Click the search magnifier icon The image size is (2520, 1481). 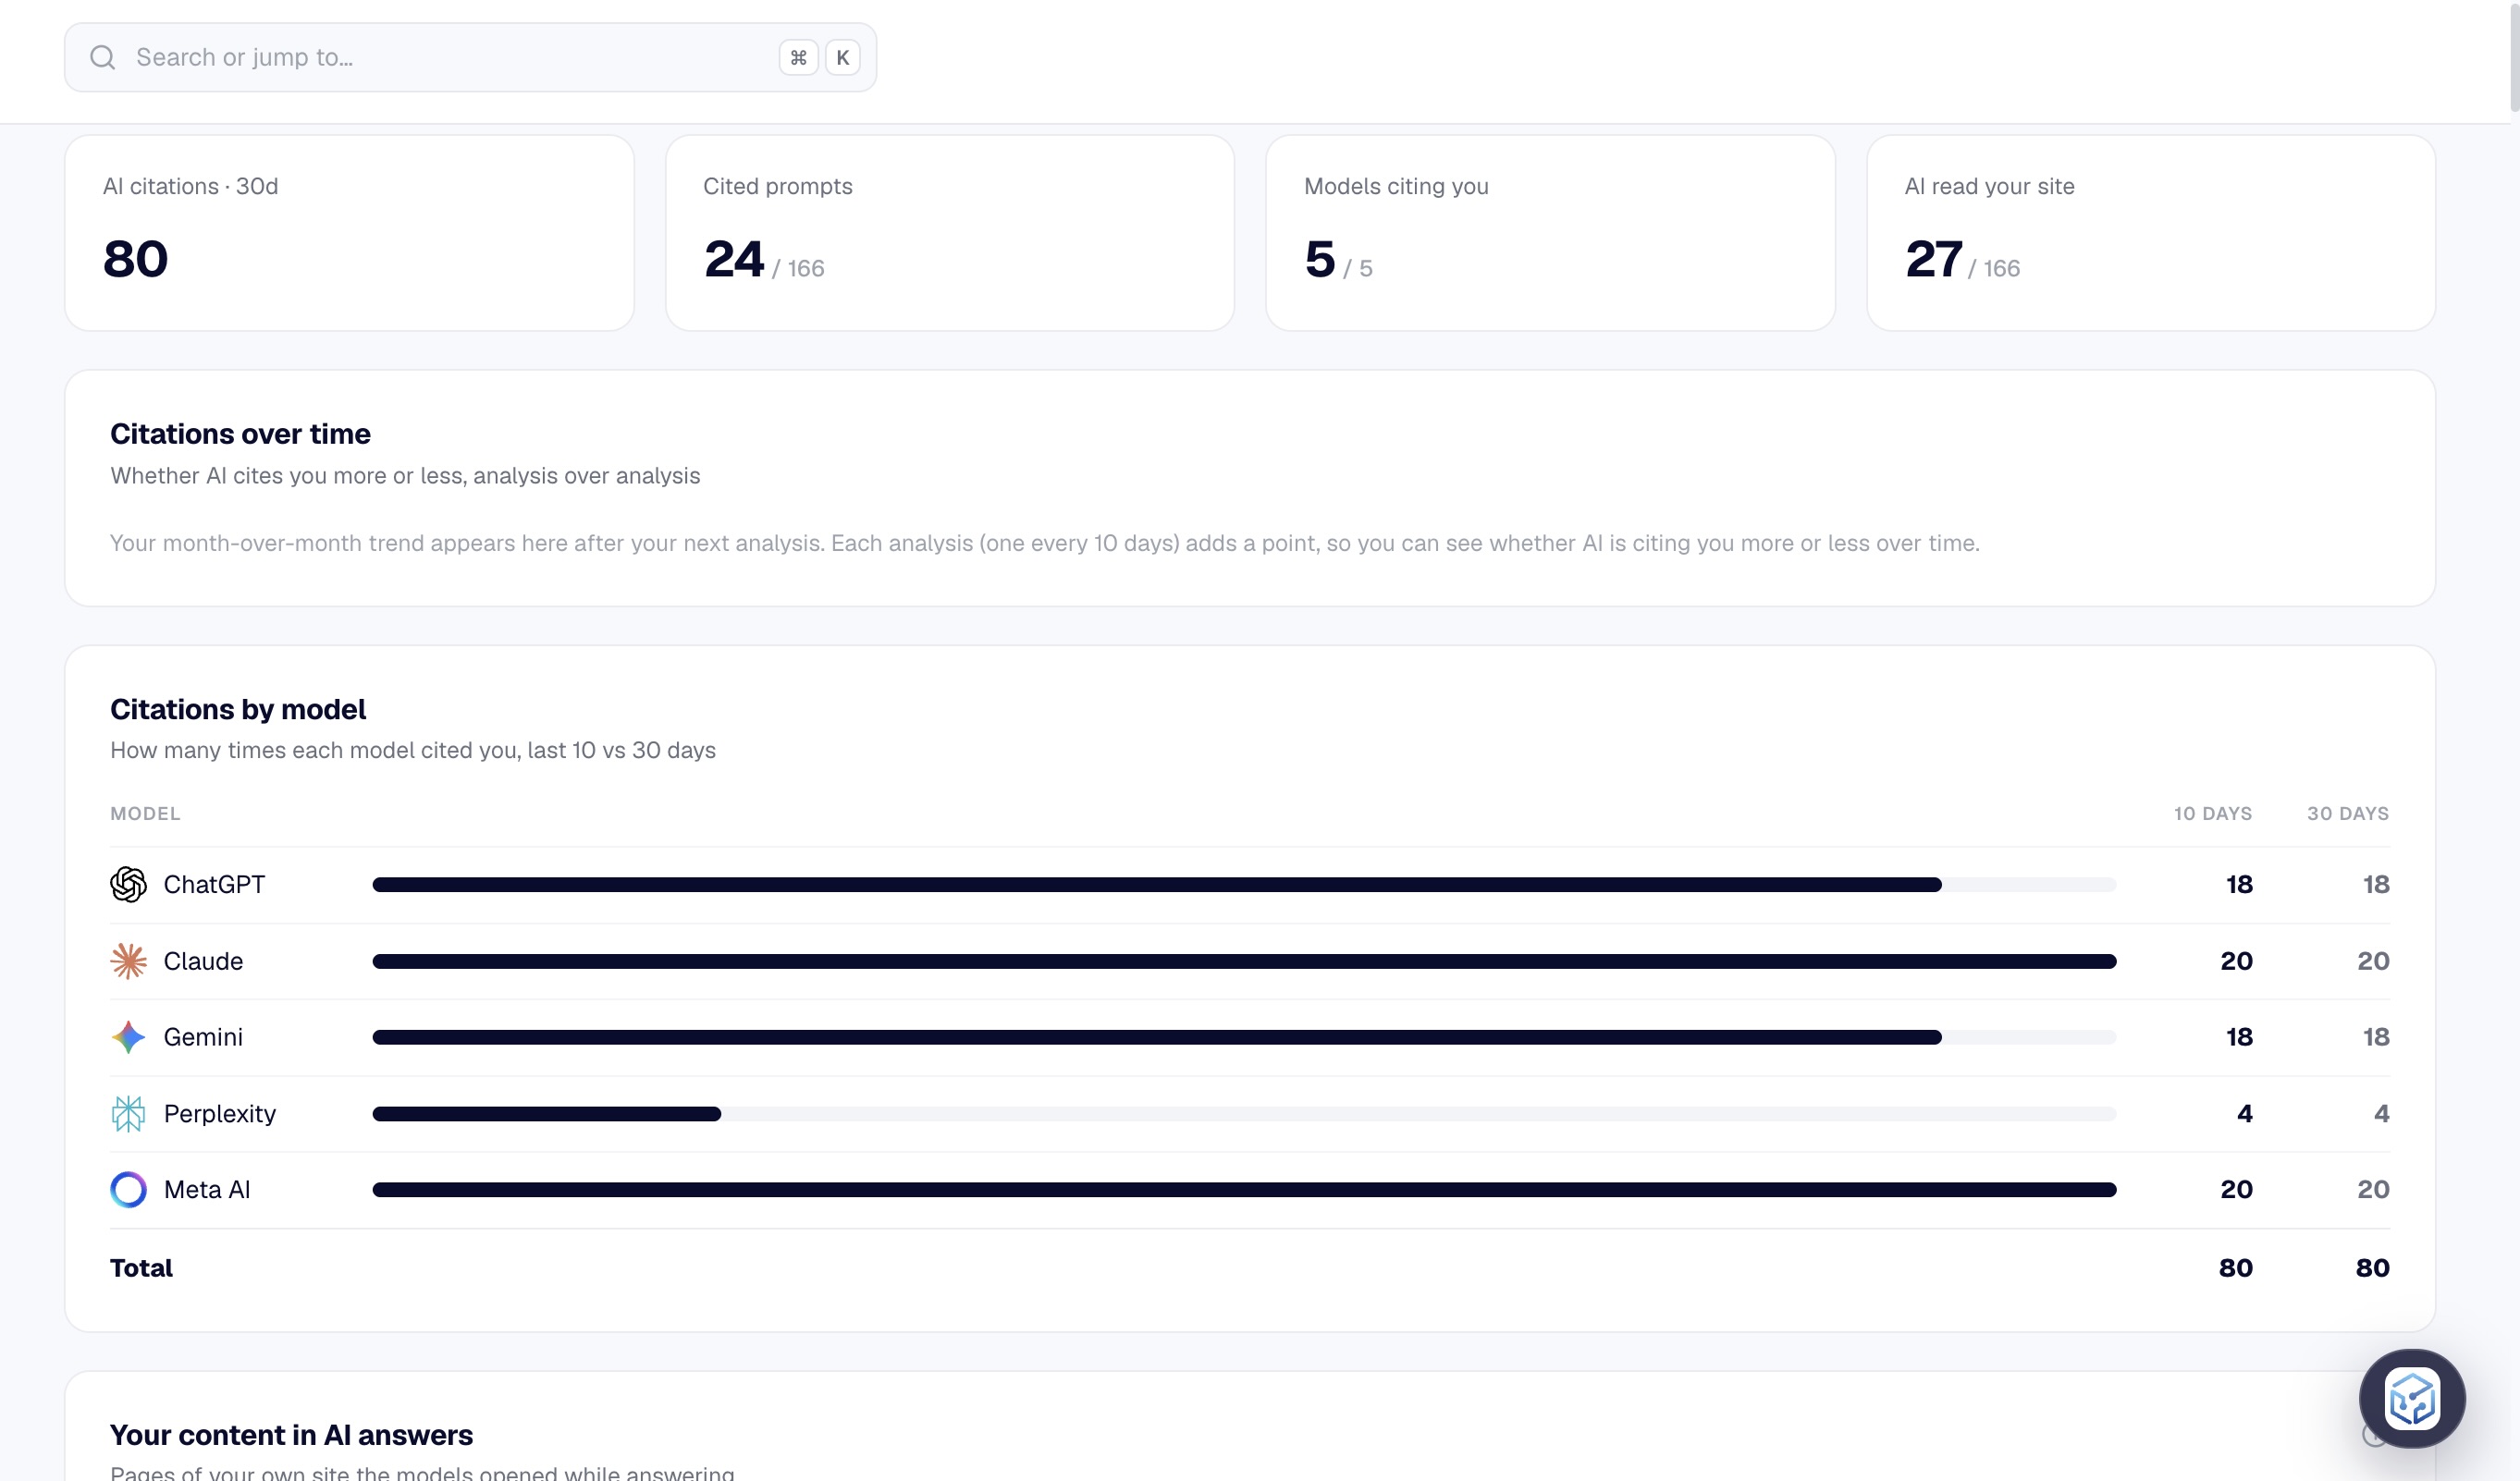[x=102, y=58]
